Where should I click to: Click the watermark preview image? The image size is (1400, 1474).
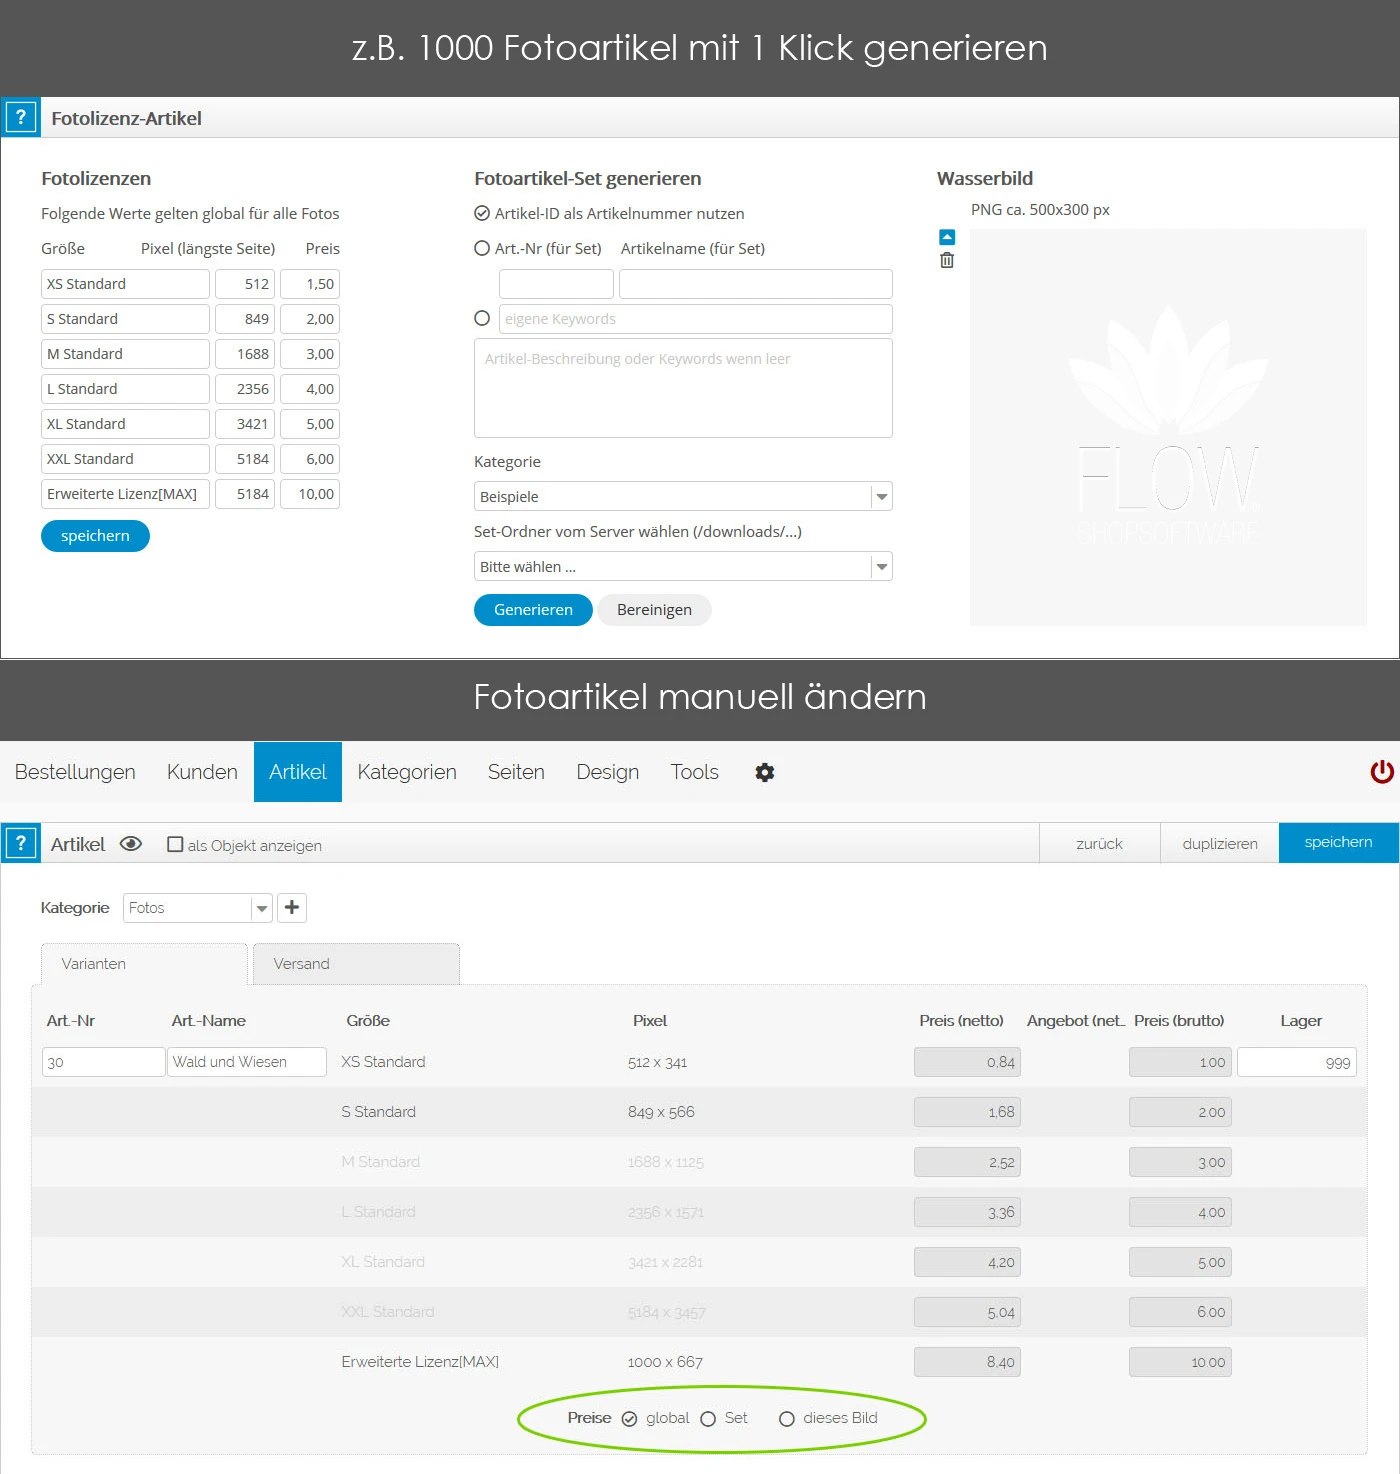coord(1168,427)
